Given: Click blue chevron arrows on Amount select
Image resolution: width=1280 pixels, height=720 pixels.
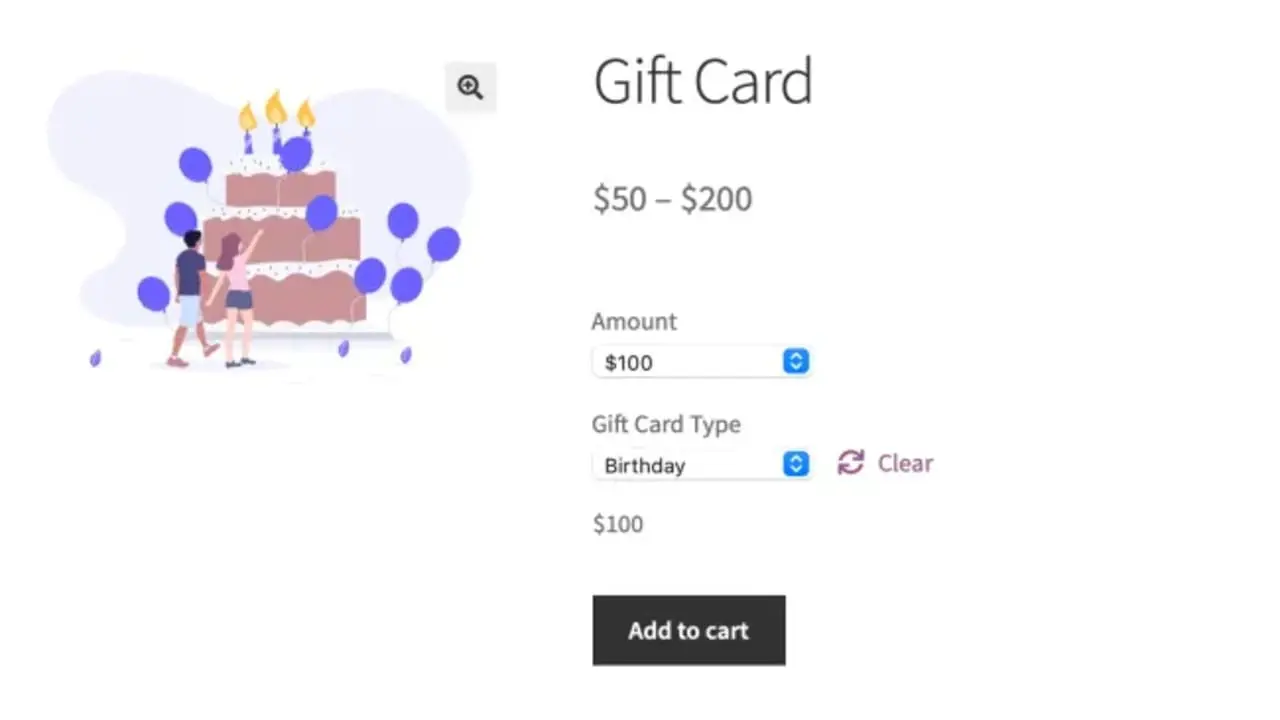Looking at the screenshot, I should click(795, 362).
